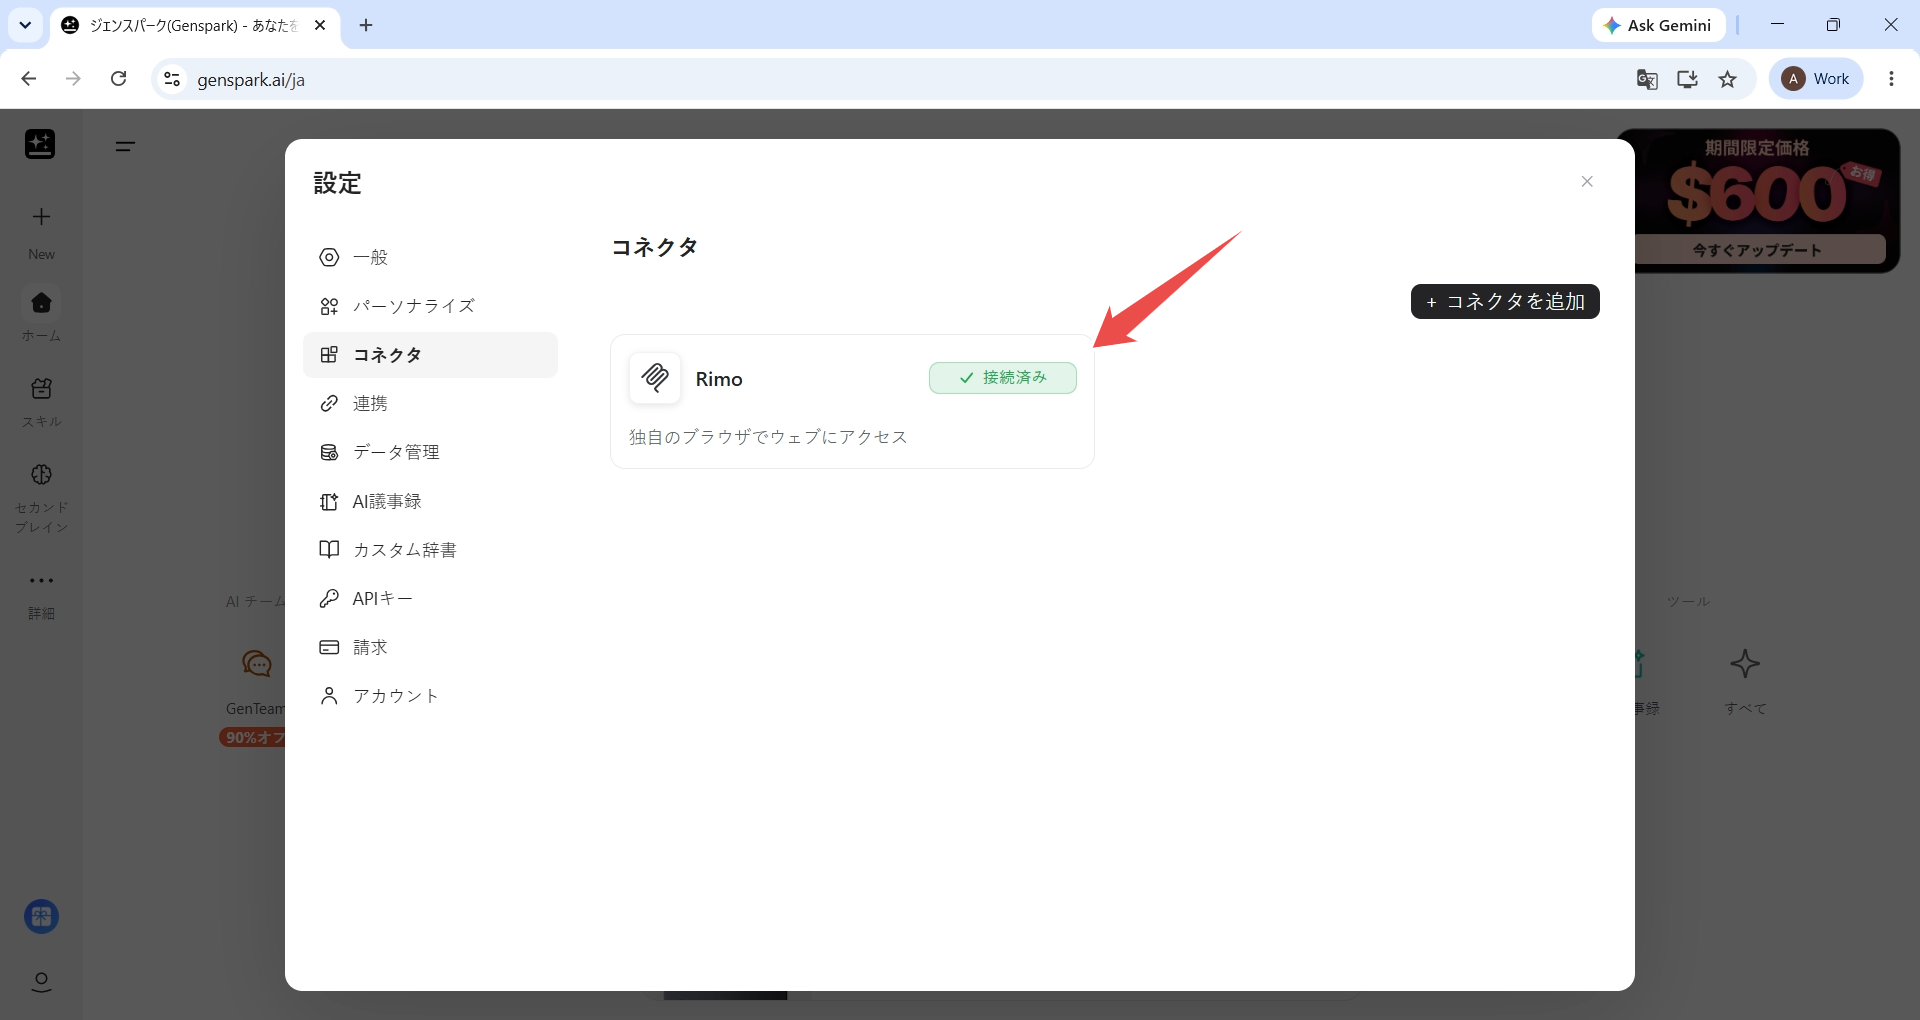This screenshot has width=1920, height=1020.
Task: Close the Genspark browser tab
Action: click(x=320, y=25)
